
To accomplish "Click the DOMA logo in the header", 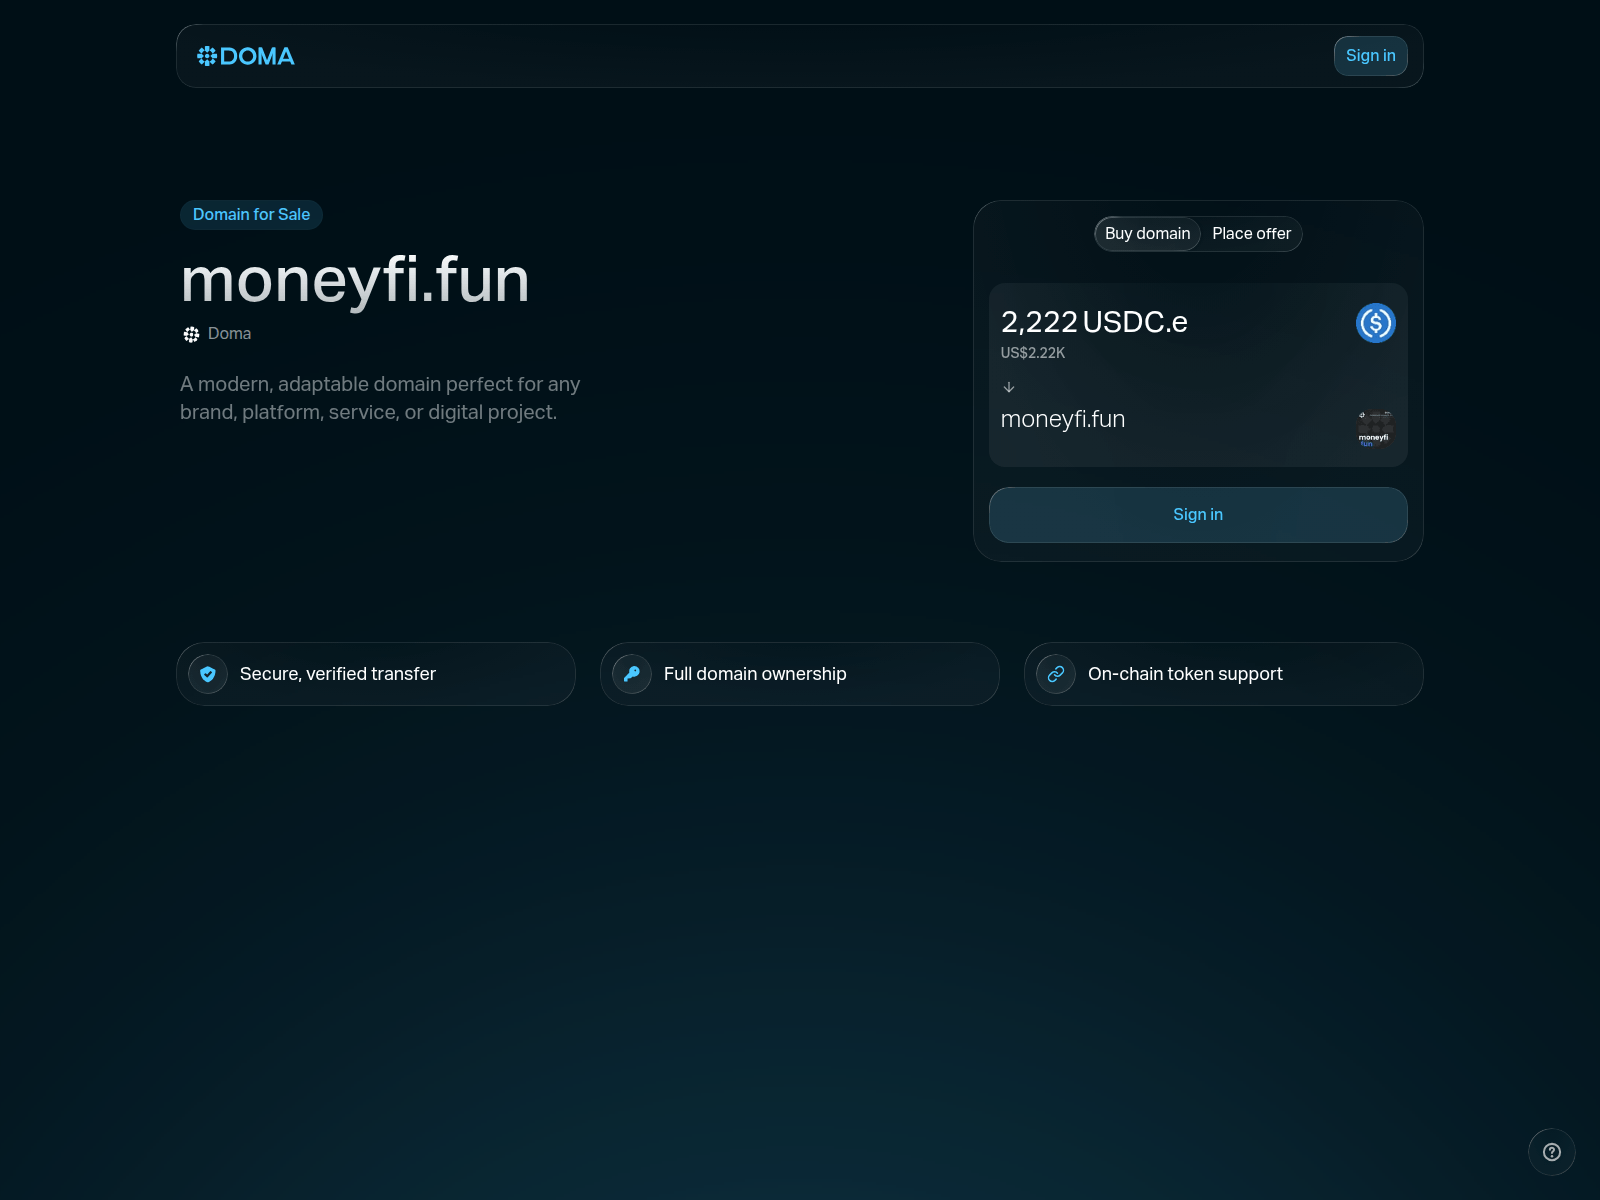I will coord(246,56).
